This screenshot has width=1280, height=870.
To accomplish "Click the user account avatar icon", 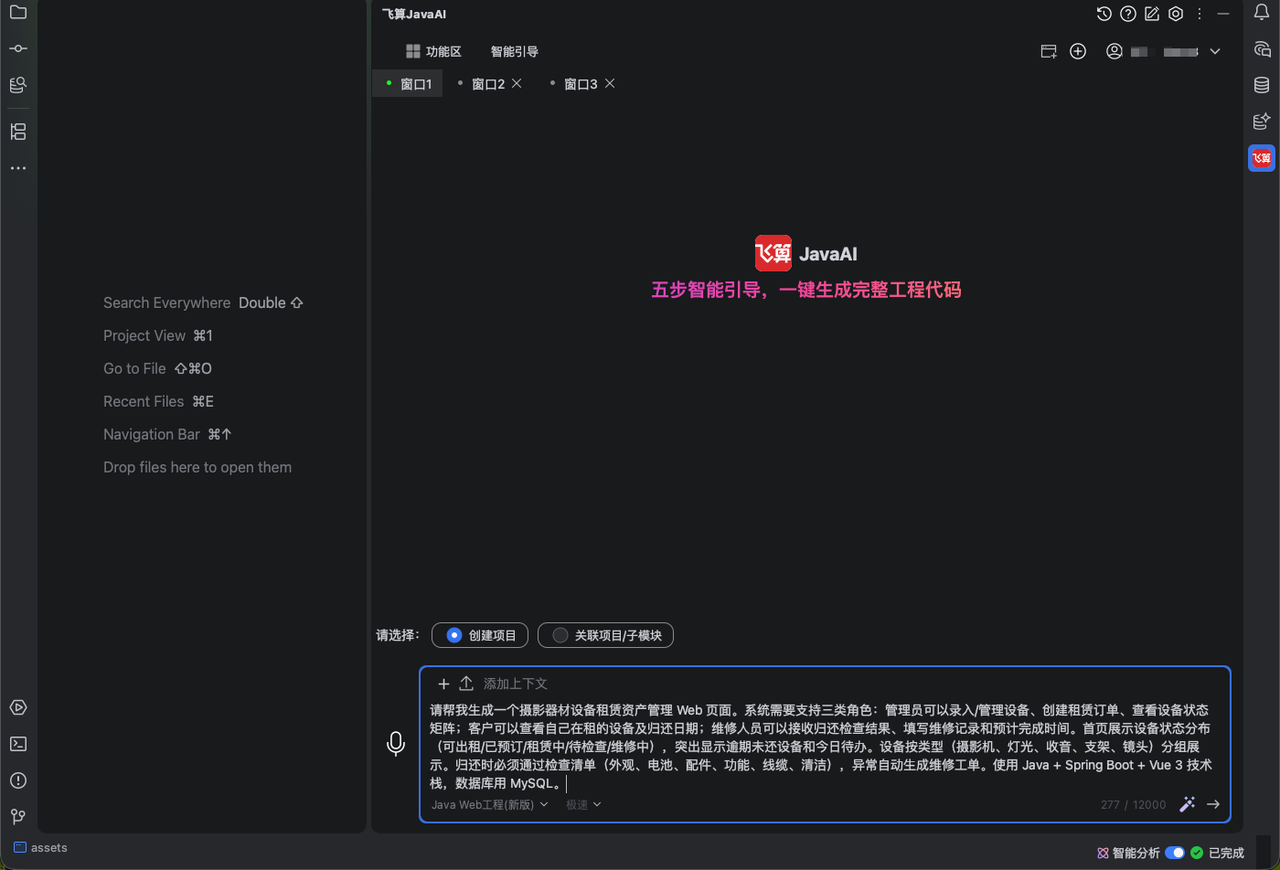I will point(1114,51).
